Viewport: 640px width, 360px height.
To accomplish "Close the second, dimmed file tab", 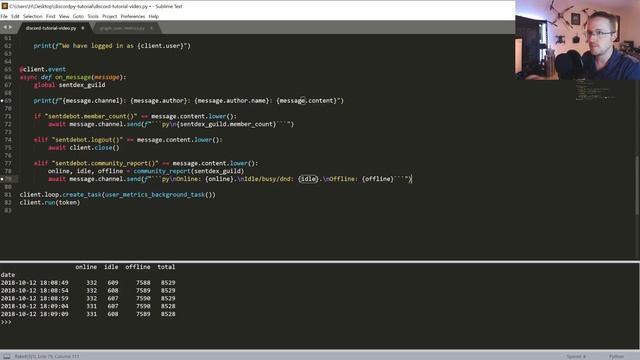I will point(151,28).
